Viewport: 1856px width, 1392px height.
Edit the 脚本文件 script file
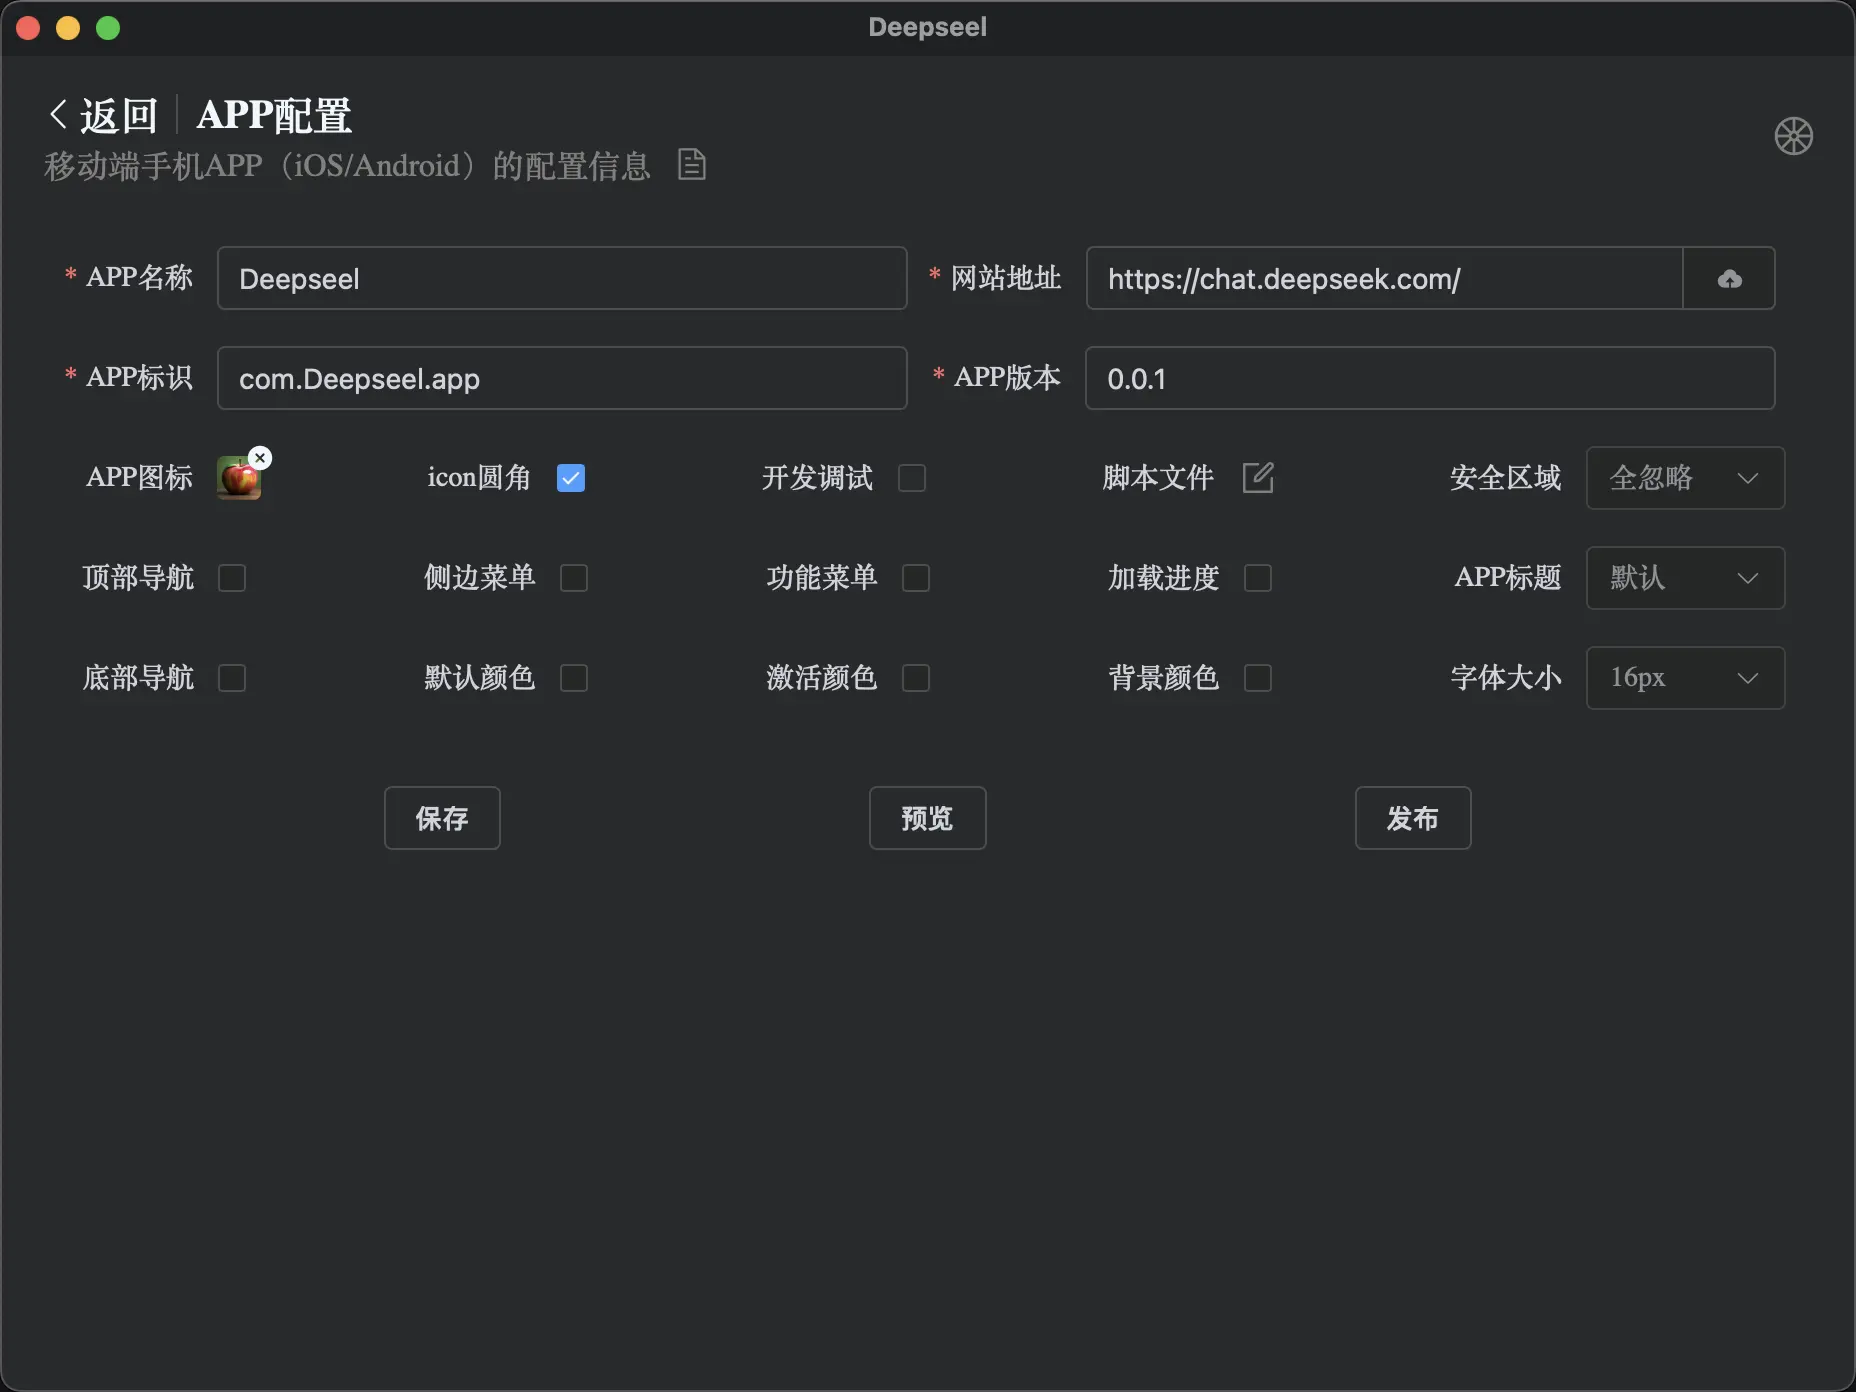point(1258,478)
